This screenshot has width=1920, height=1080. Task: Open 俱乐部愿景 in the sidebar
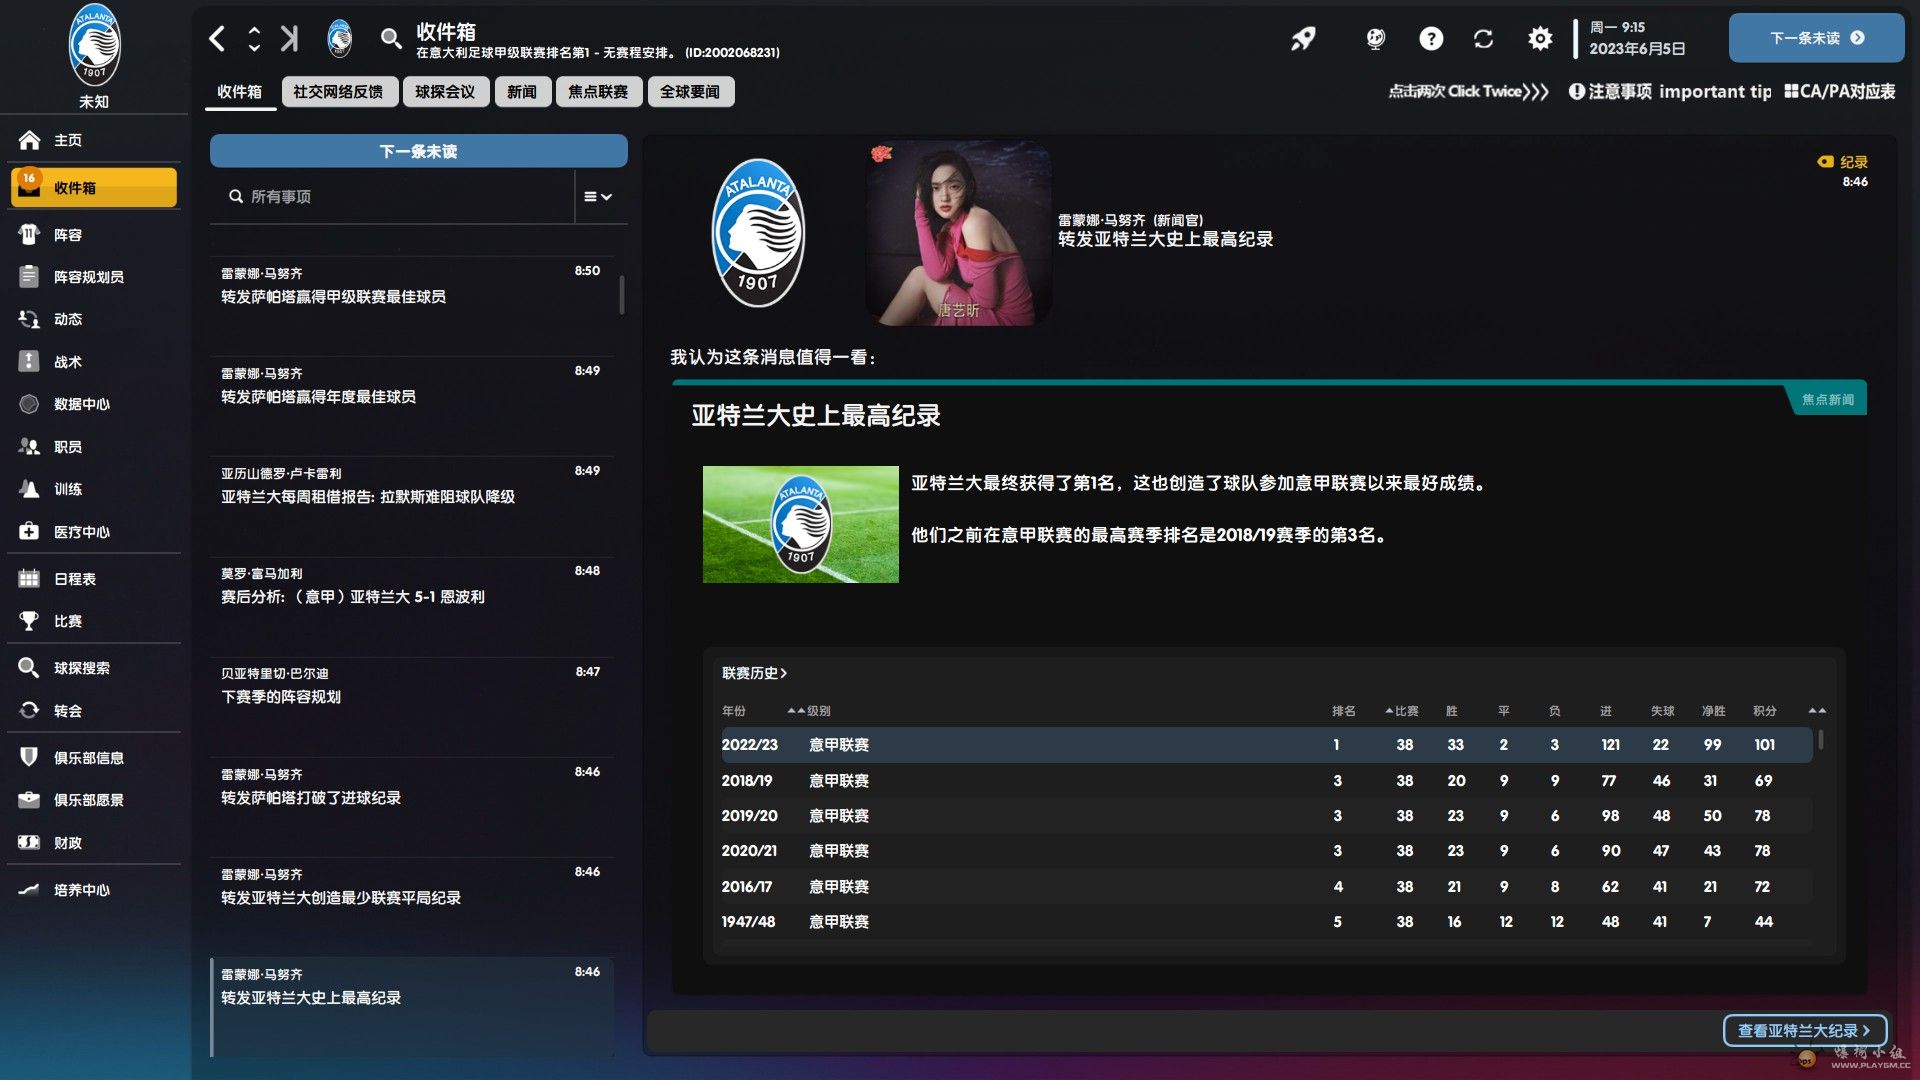[x=94, y=800]
